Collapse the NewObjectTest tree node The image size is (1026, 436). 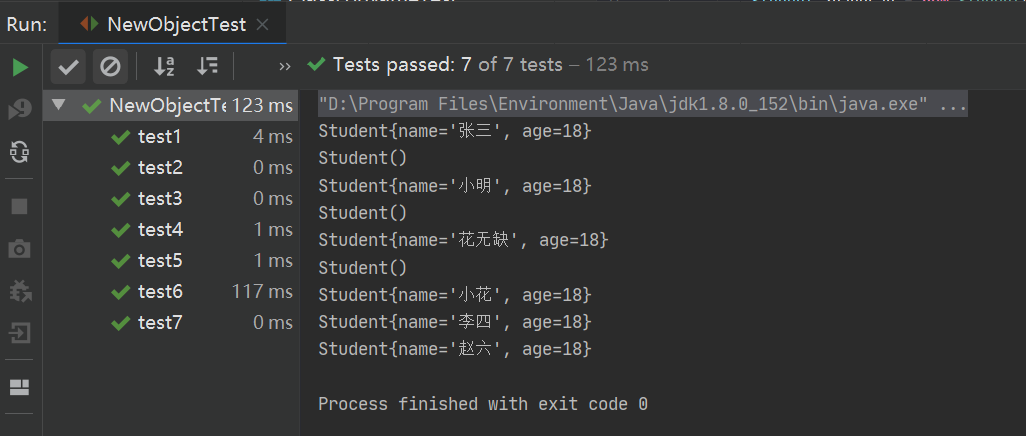[58, 105]
